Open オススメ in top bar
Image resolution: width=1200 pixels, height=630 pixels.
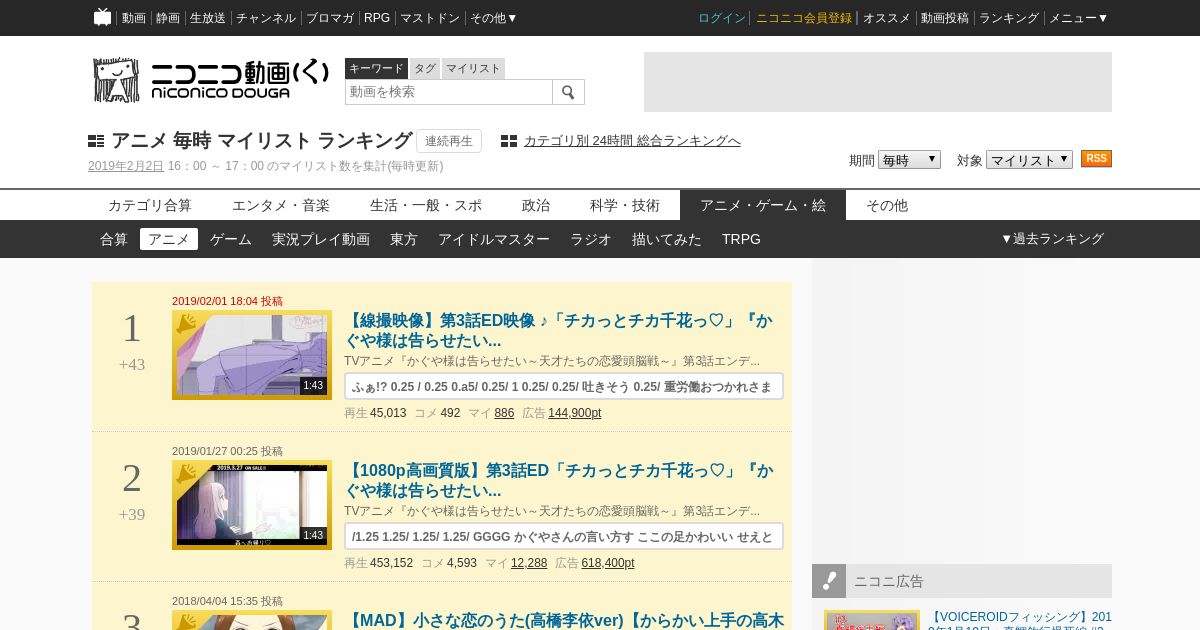887,18
